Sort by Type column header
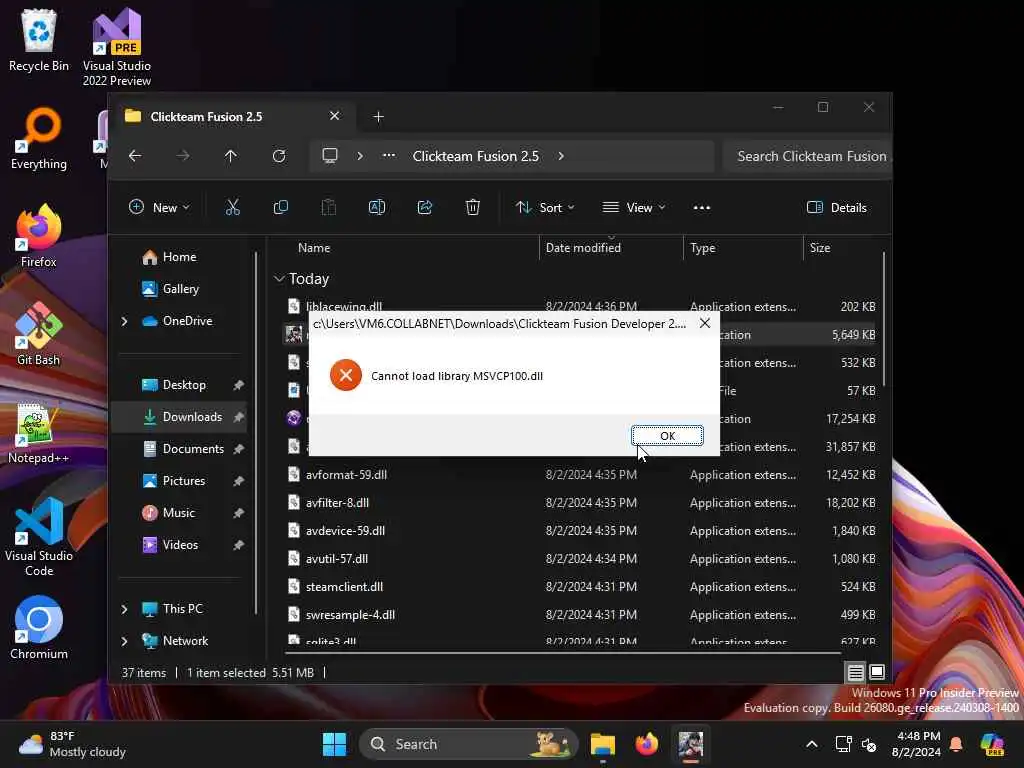Image resolution: width=1024 pixels, height=768 pixels. [703, 248]
